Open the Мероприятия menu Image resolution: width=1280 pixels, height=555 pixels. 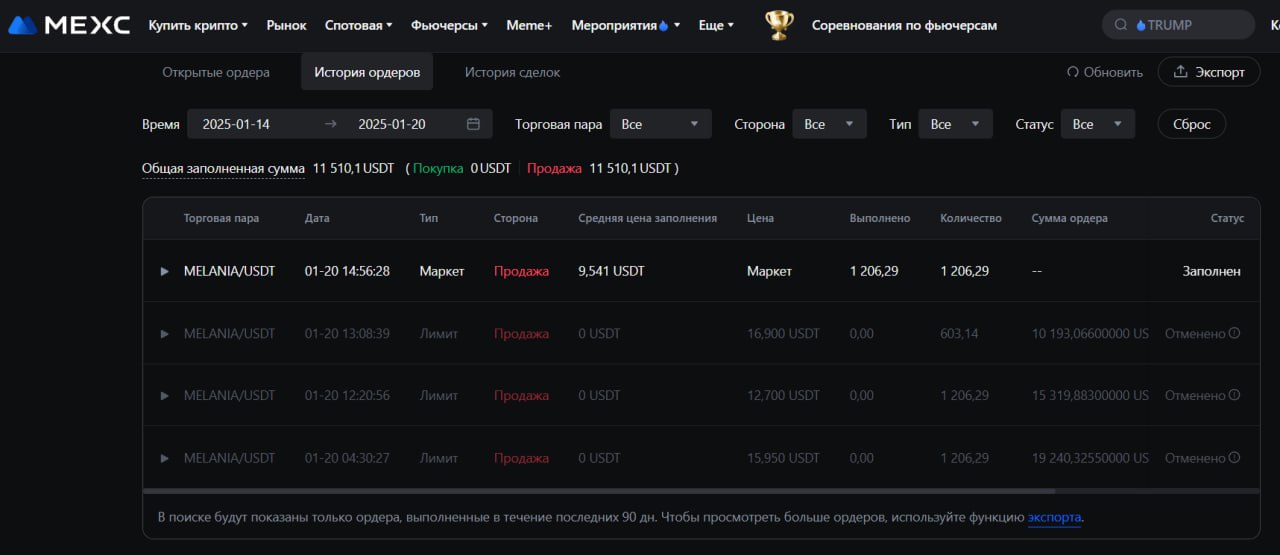pyautogui.click(x=626, y=25)
